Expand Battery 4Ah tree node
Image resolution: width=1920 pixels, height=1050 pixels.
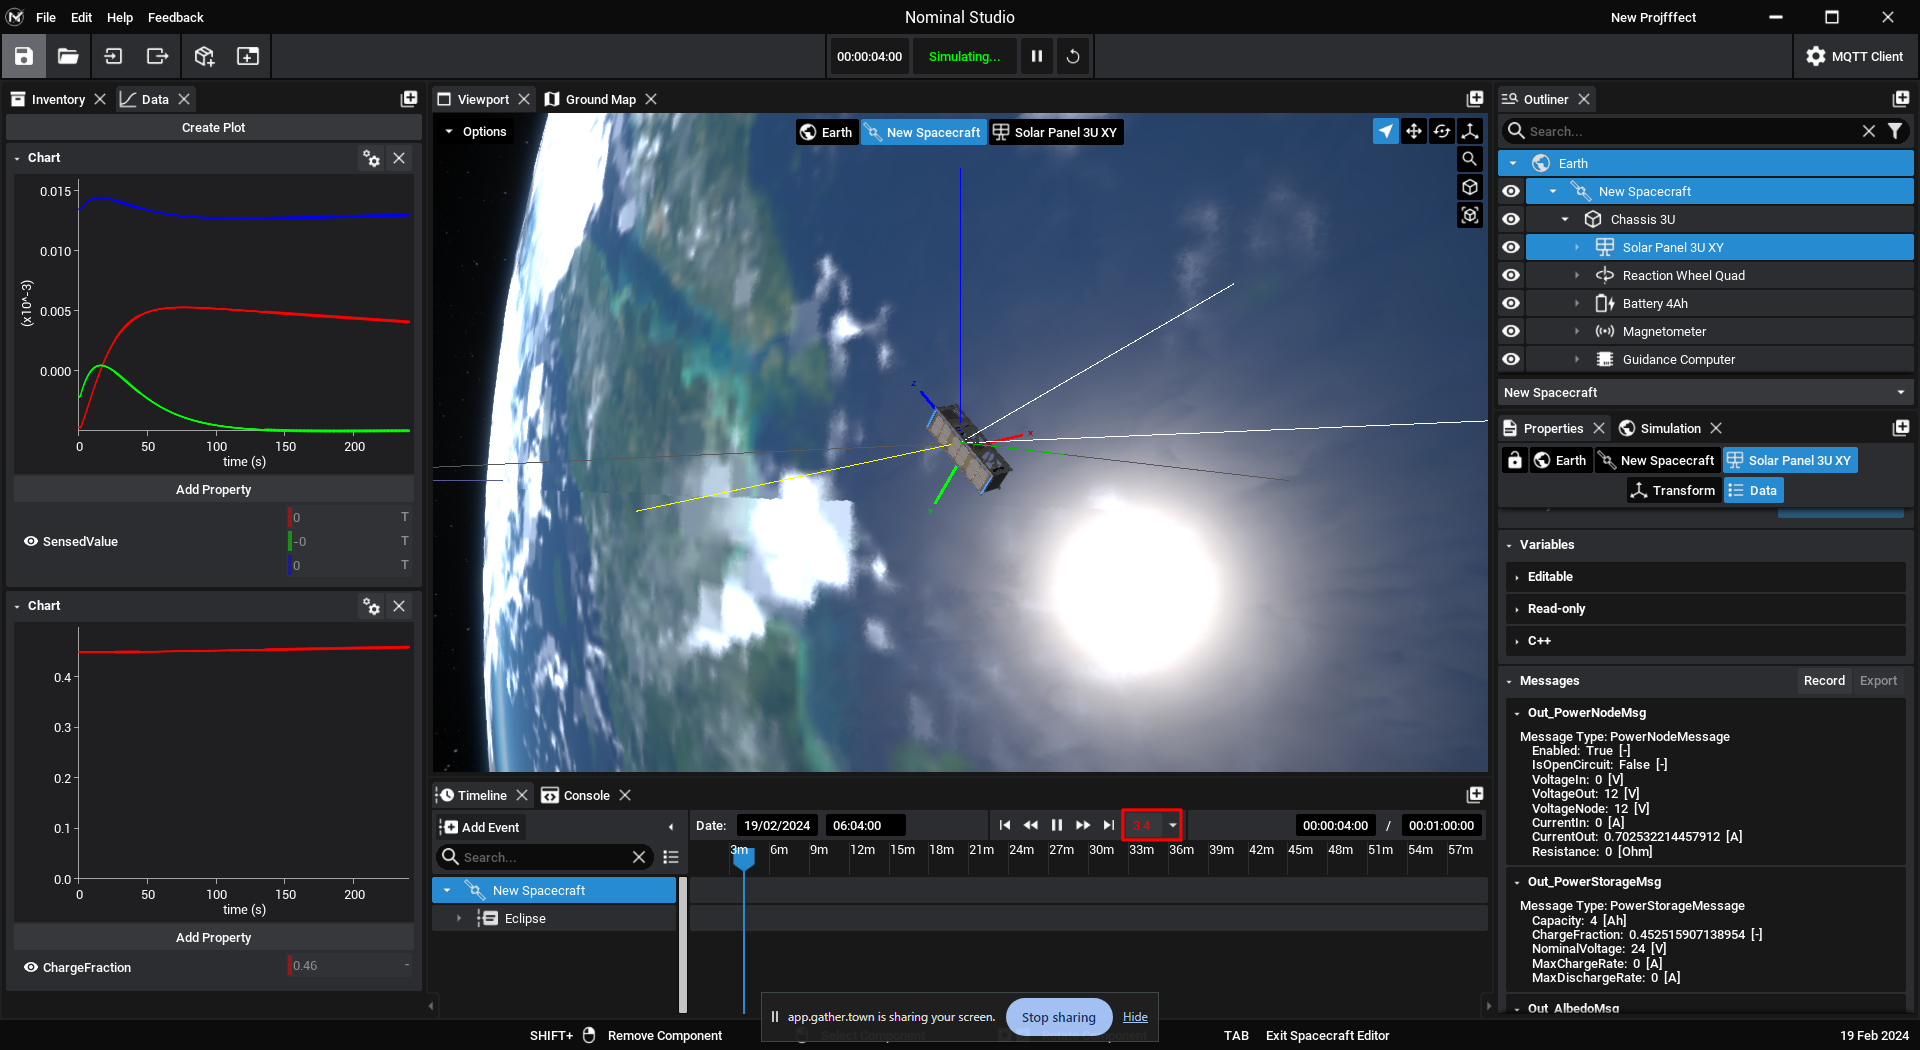coord(1577,303)
